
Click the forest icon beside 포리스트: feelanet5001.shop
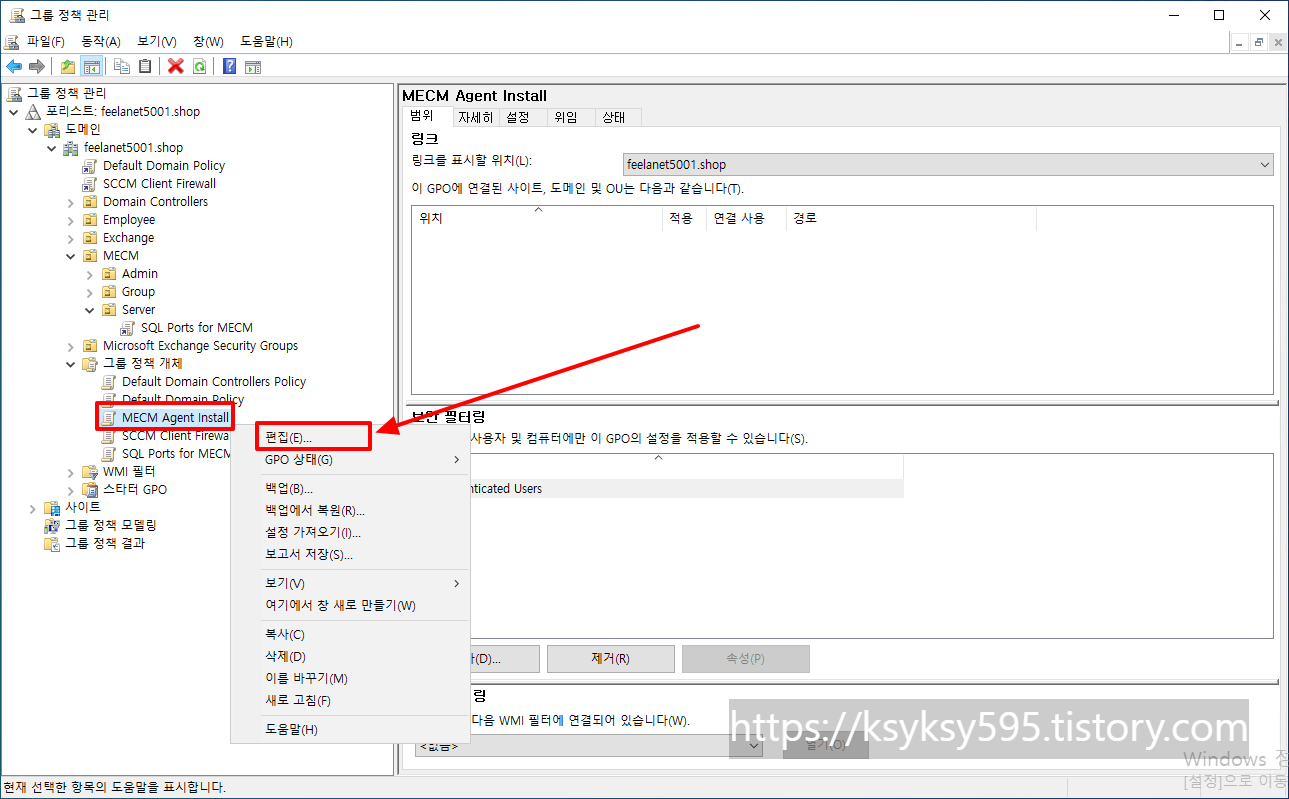click(x=34, y=112)
